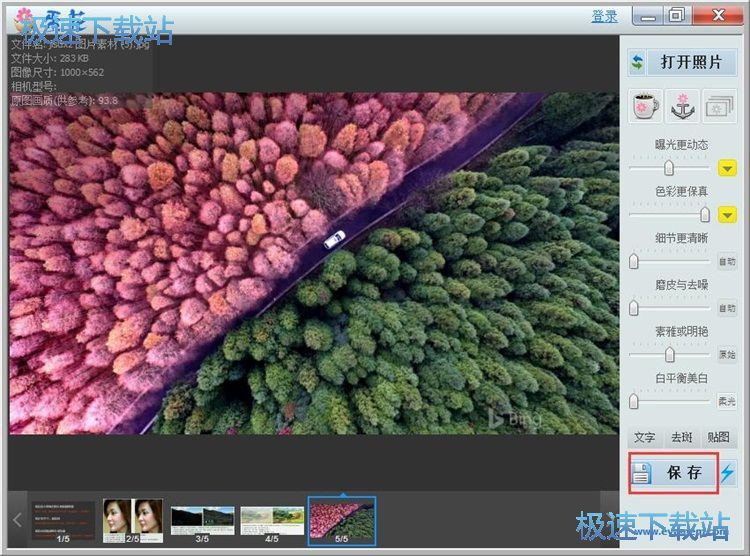Viewport: 750px width, 556px height.
Task: Click the 登录 login link
Action: (x=604, y=16)
